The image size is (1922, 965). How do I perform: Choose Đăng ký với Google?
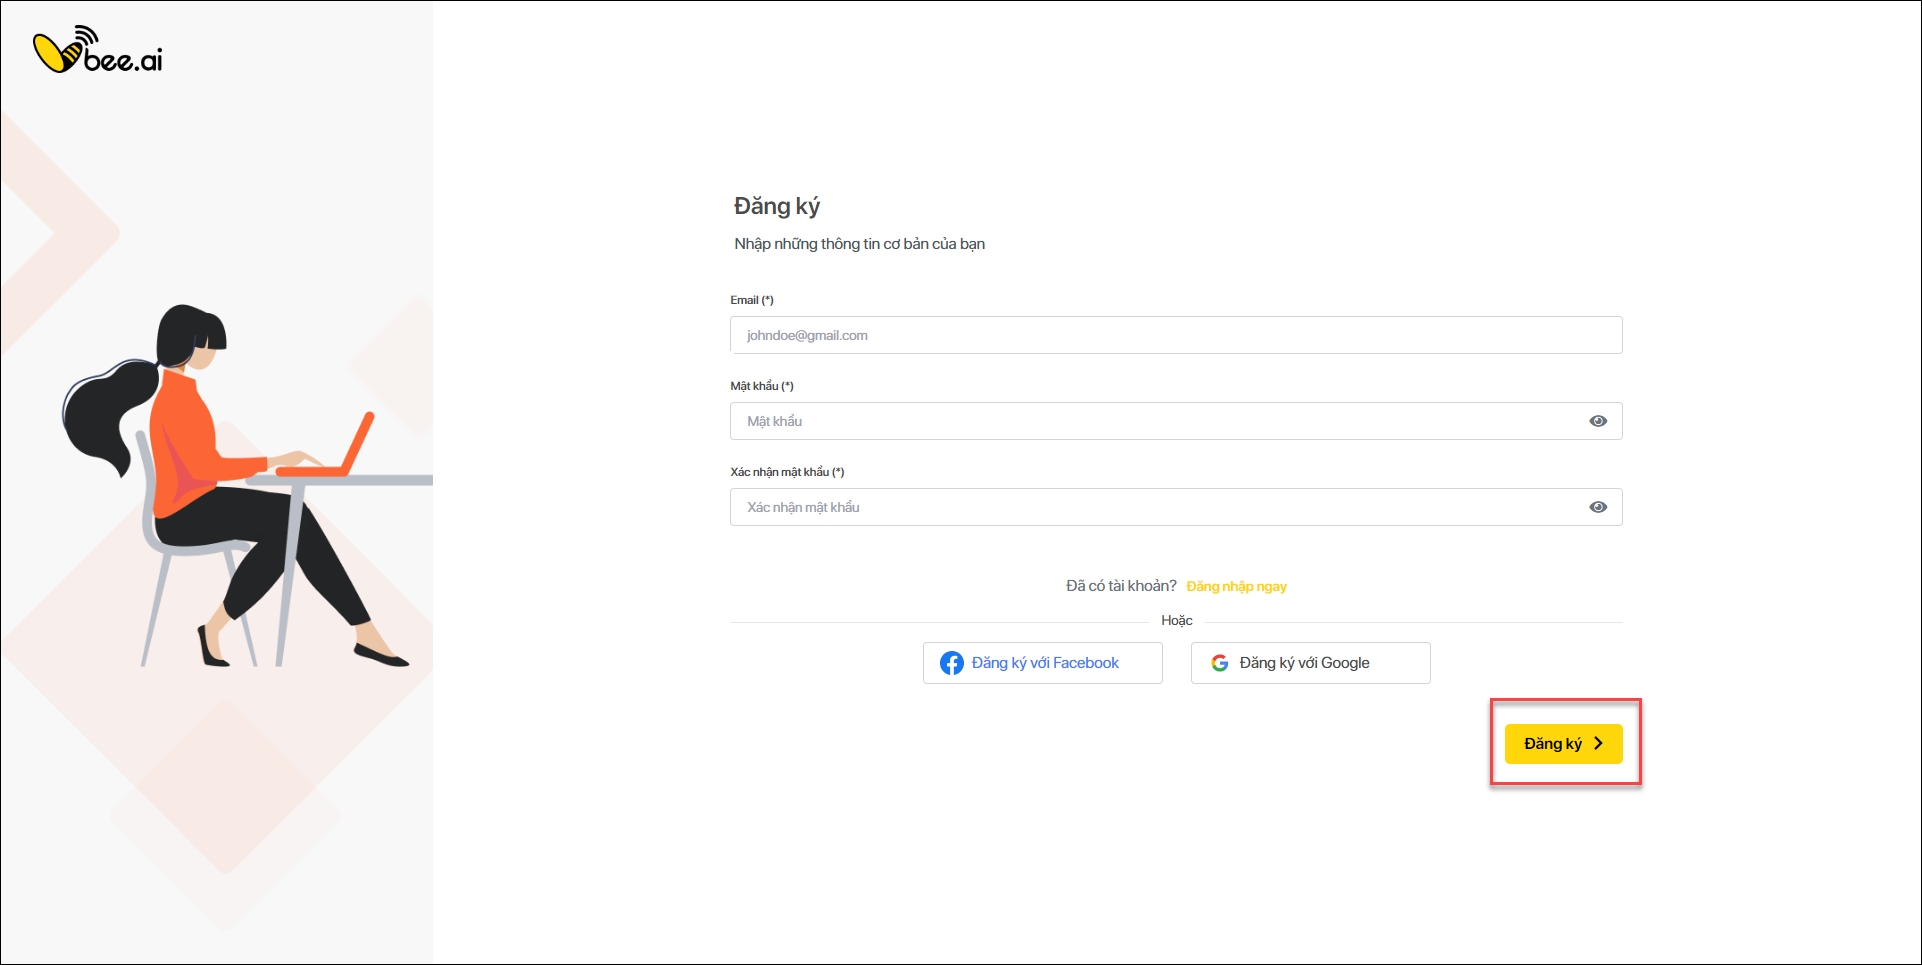(x=1310, y=663)
